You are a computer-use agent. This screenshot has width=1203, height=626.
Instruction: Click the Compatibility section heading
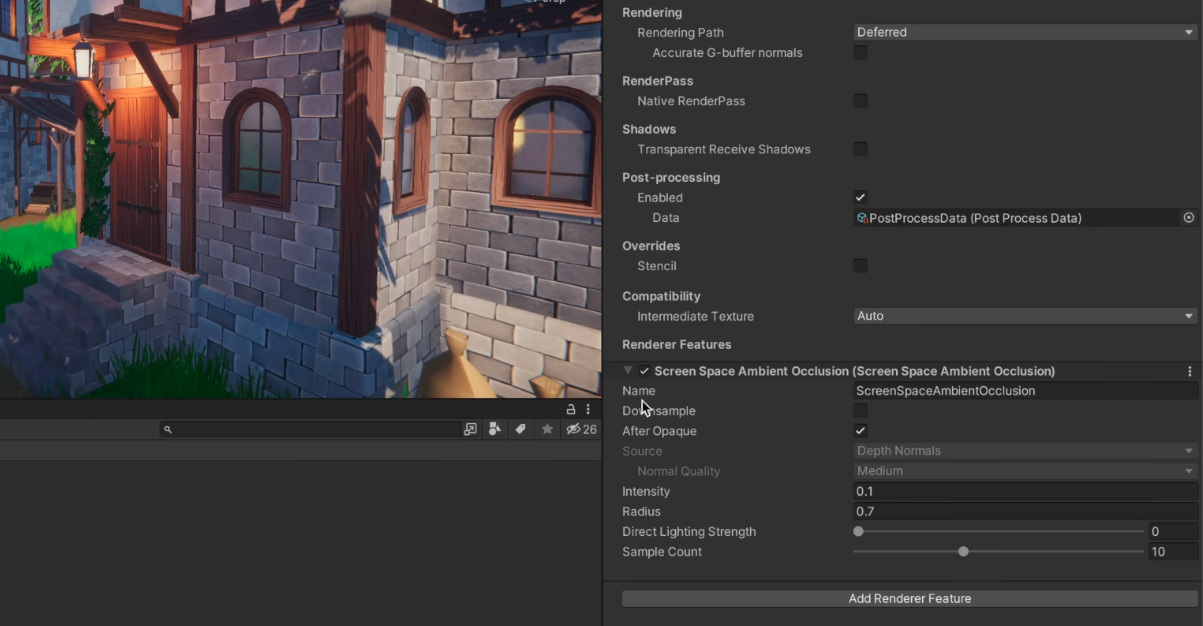pyautogui.click(x=661, y=297)
